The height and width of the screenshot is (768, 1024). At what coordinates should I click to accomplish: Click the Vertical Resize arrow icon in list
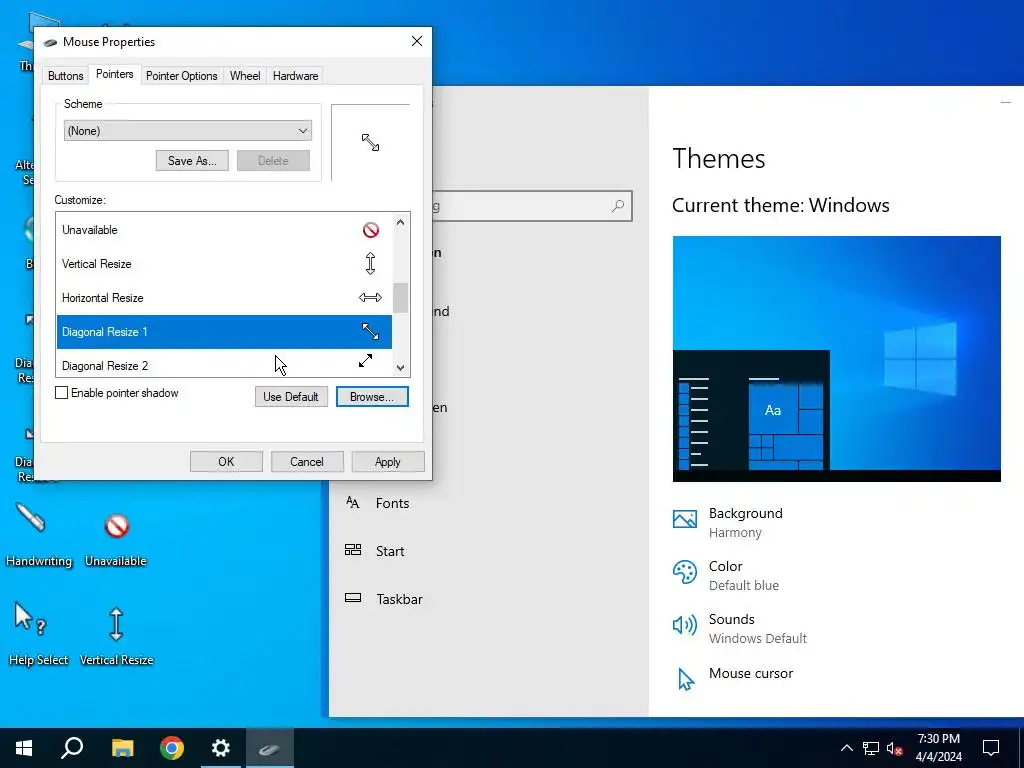pyautogui.click(x=370, y=264)
